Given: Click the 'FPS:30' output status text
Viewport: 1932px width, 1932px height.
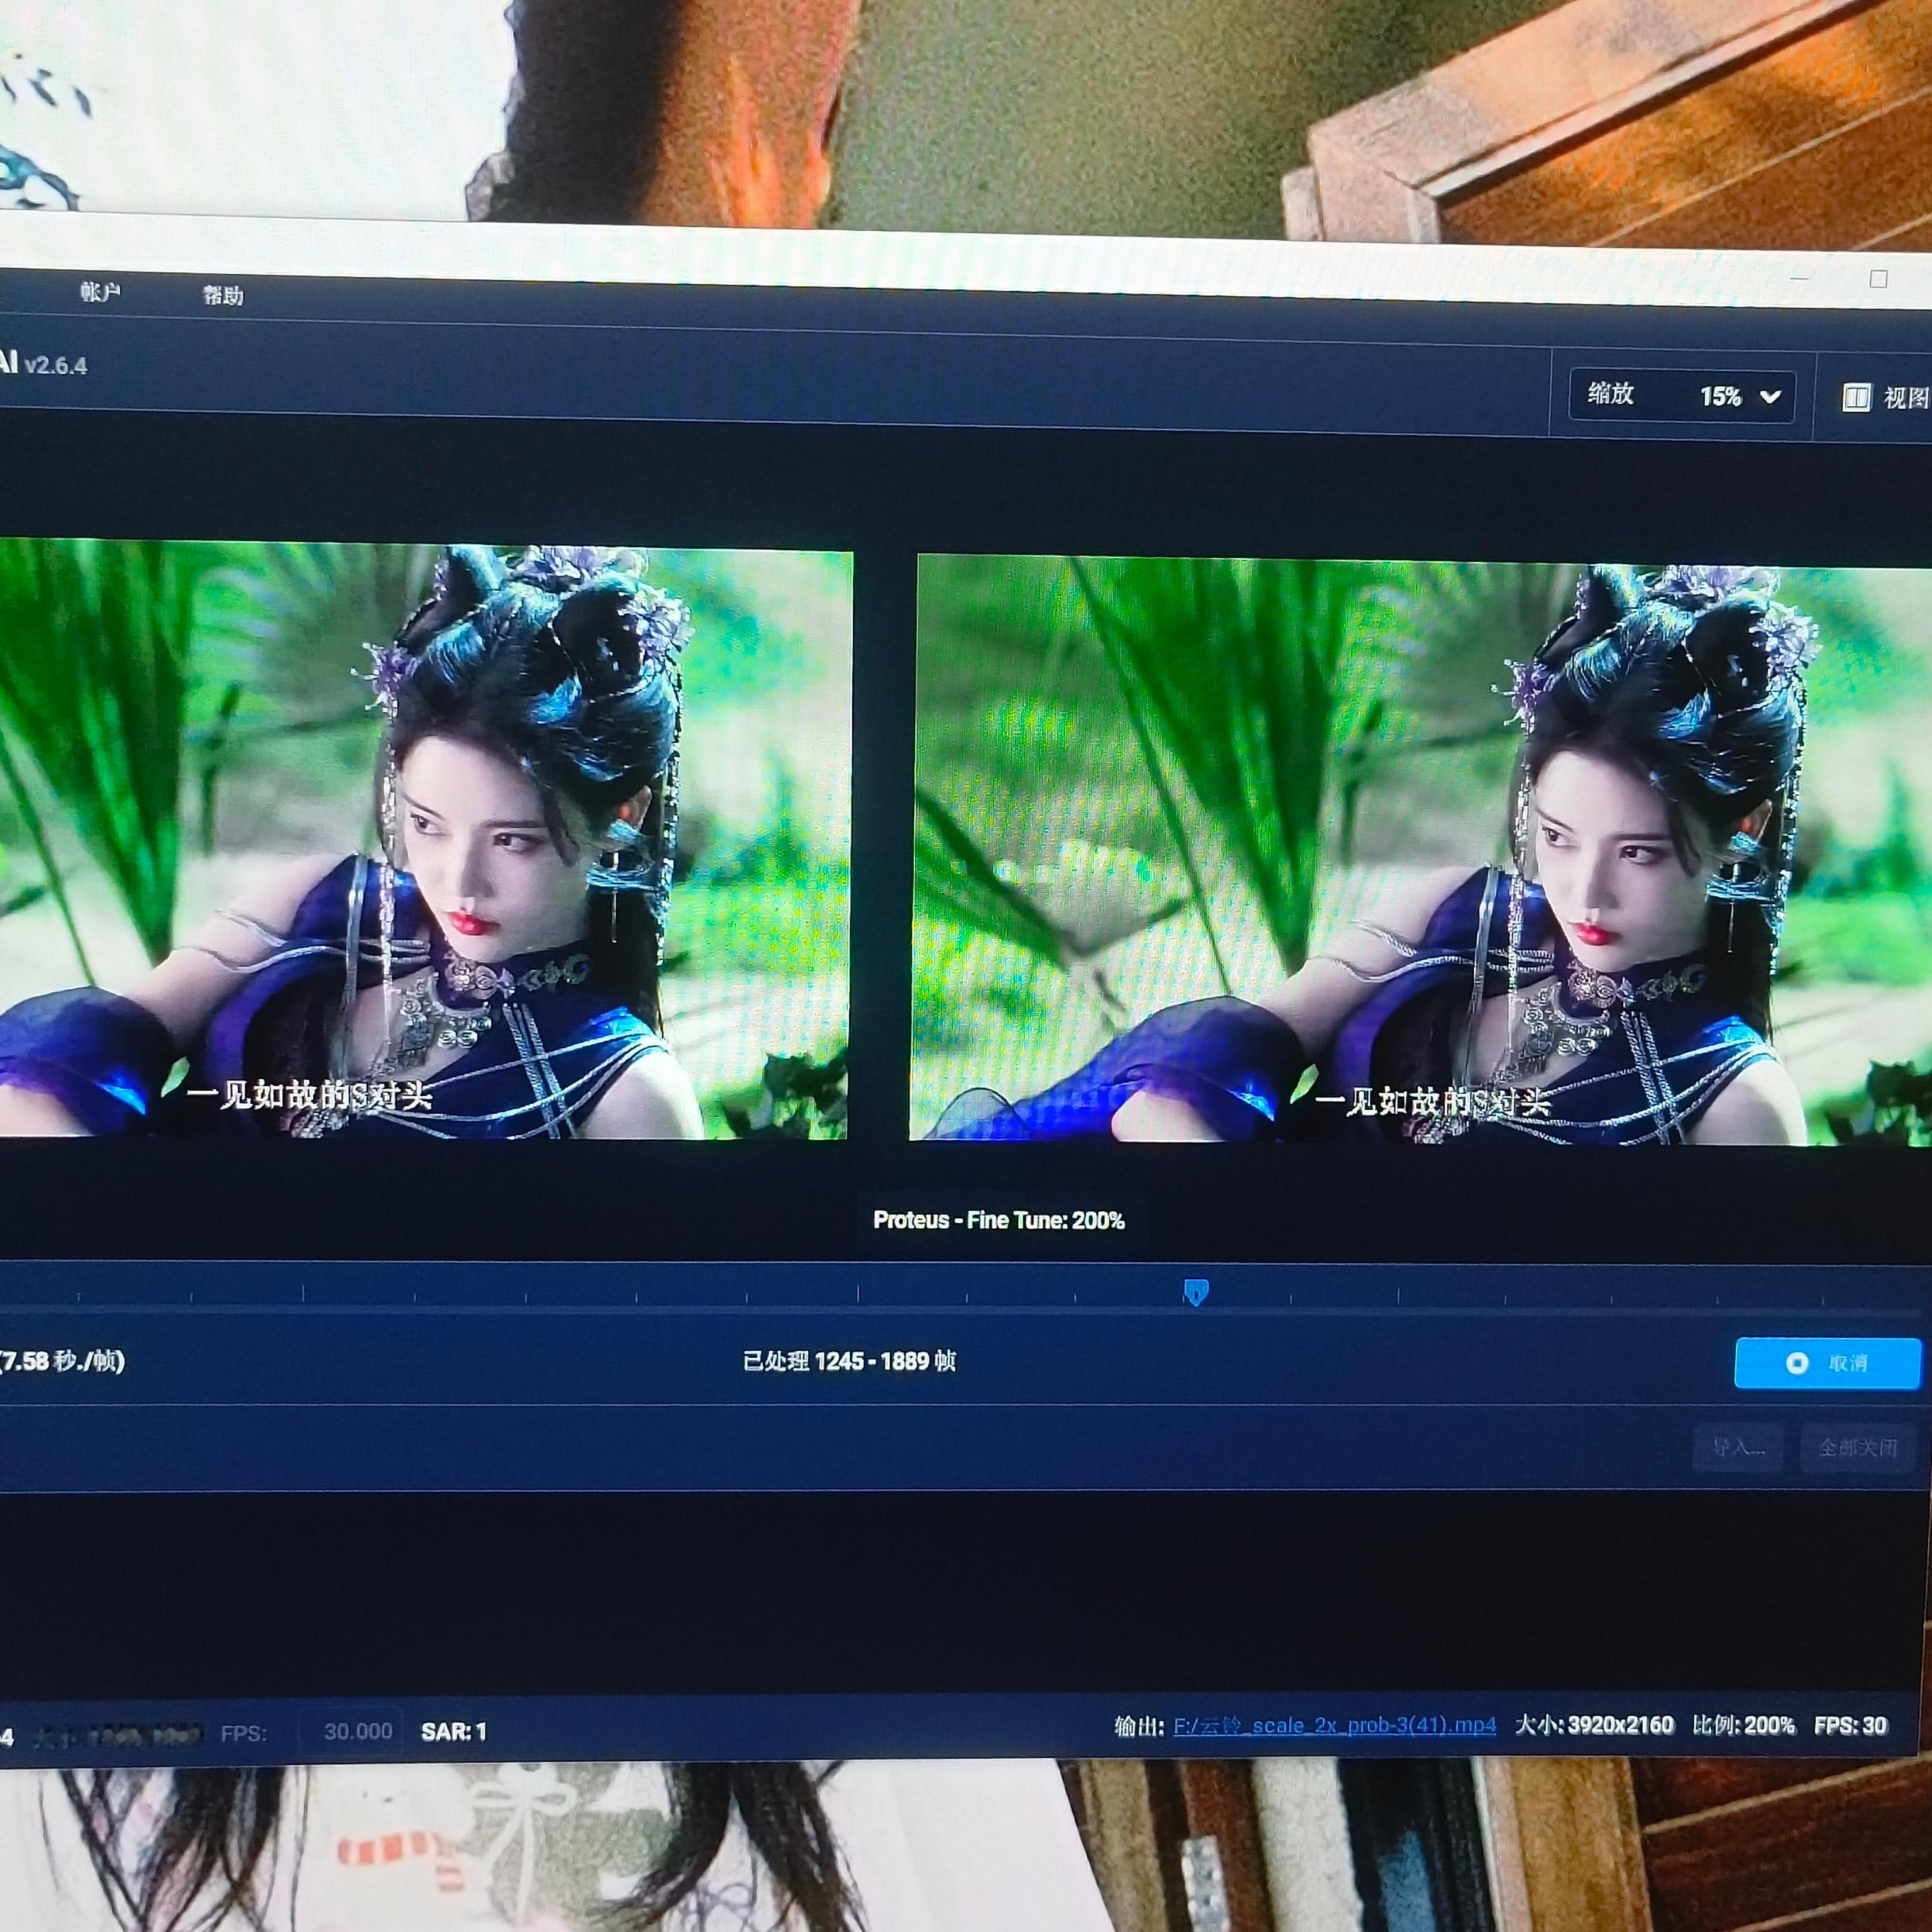Looking at the screenshot, I should tap(1850, 1725).
